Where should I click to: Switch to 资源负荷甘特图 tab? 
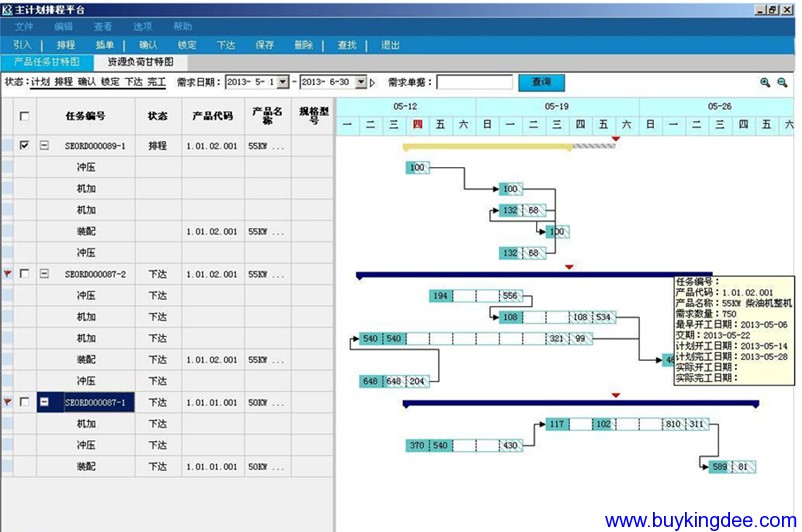click(x=140, y=62)
